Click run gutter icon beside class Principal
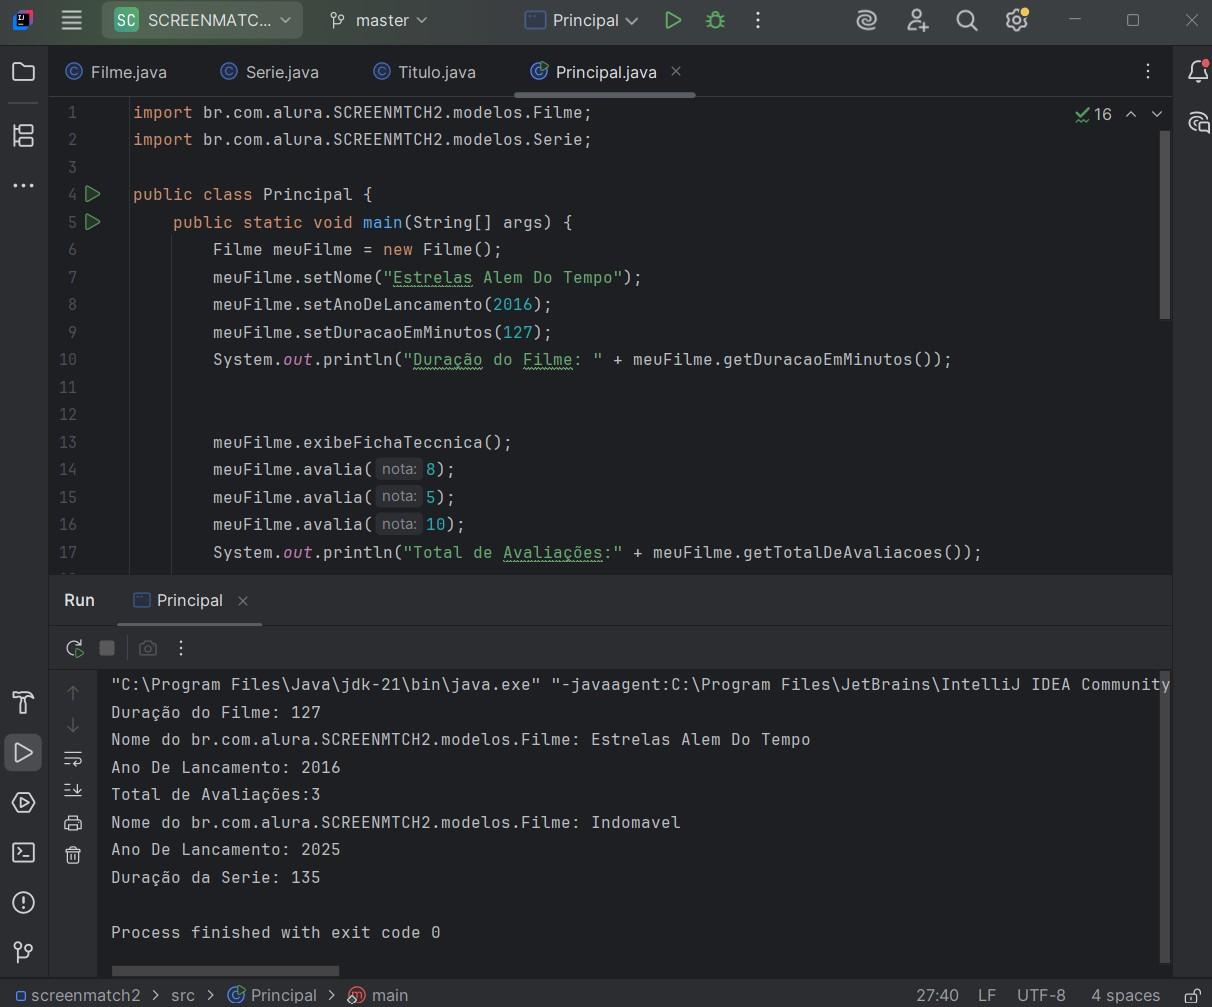The height and width of the screenshot is (1007, 1212). pos(93,194)
